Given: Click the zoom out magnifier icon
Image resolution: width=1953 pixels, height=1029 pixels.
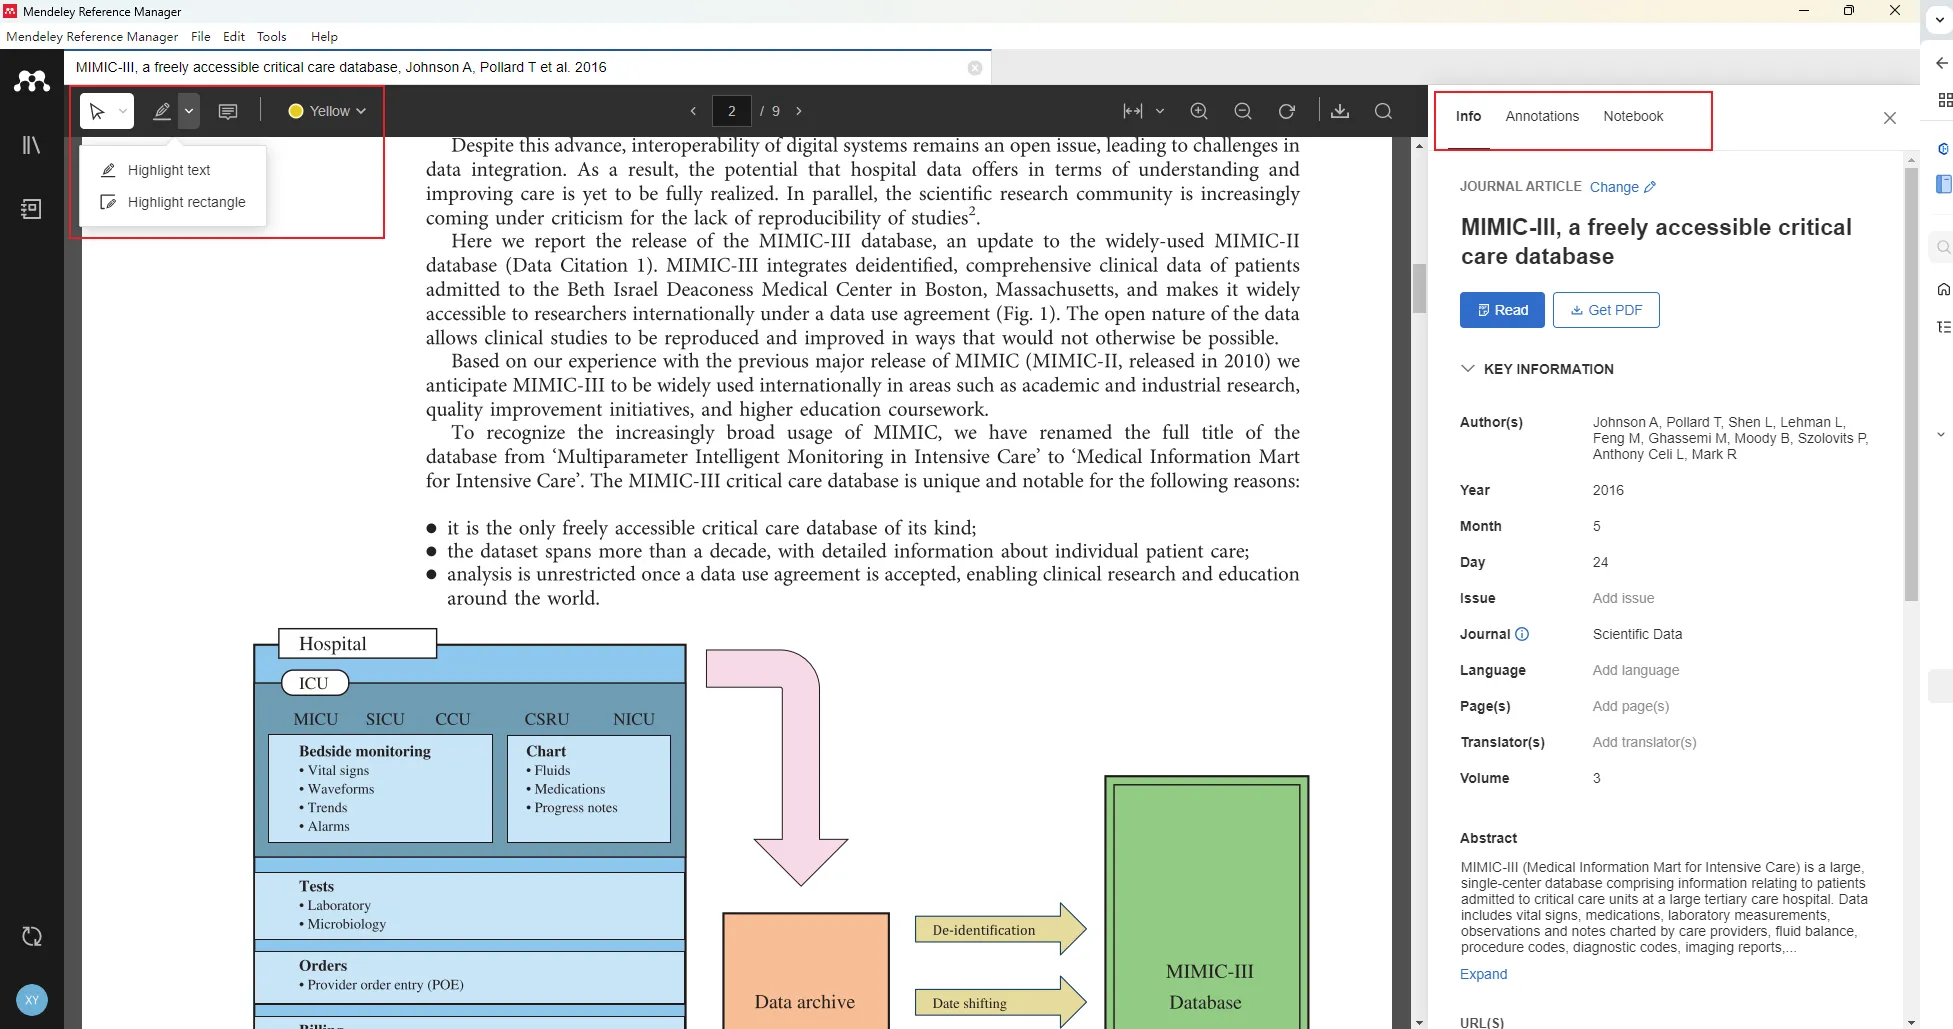Looking at the screenshot, I should pos(1243,111).
